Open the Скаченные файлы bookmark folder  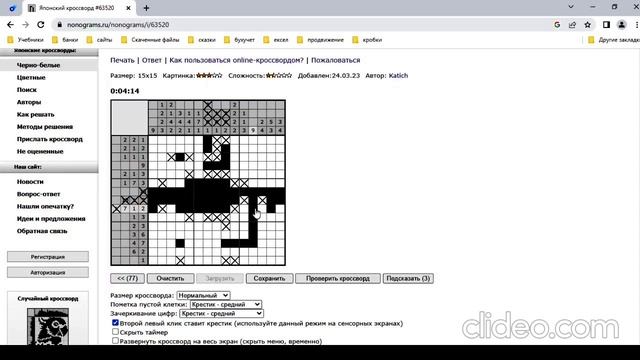tap(150, 40)
